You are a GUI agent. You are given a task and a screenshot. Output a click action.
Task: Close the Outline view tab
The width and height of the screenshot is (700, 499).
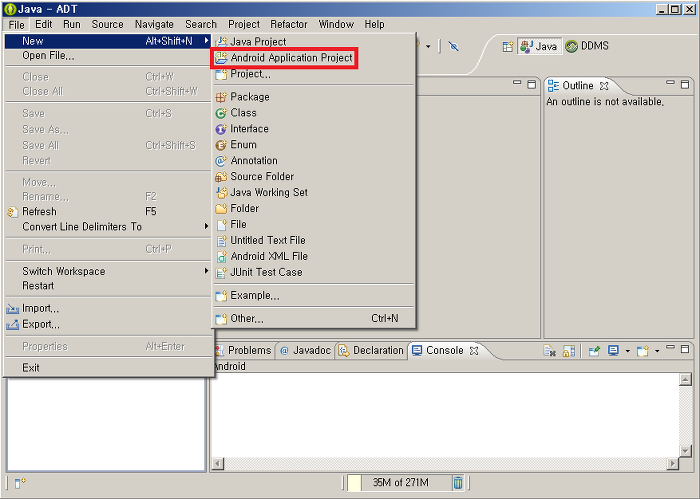[604, 86]
